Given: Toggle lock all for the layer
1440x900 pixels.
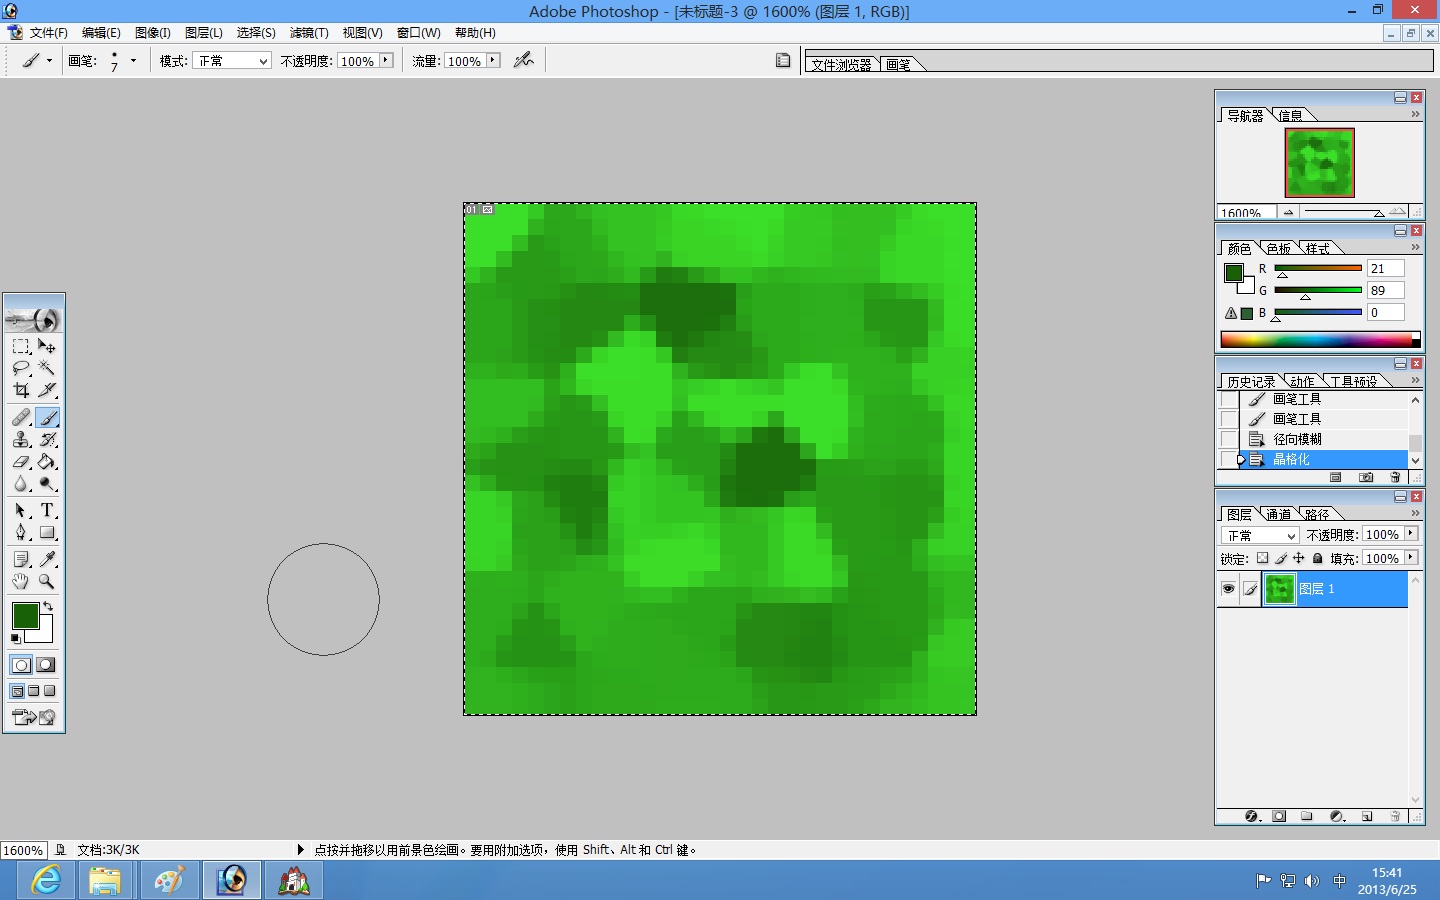Looking at the screenshot, I should [1317, 559].
